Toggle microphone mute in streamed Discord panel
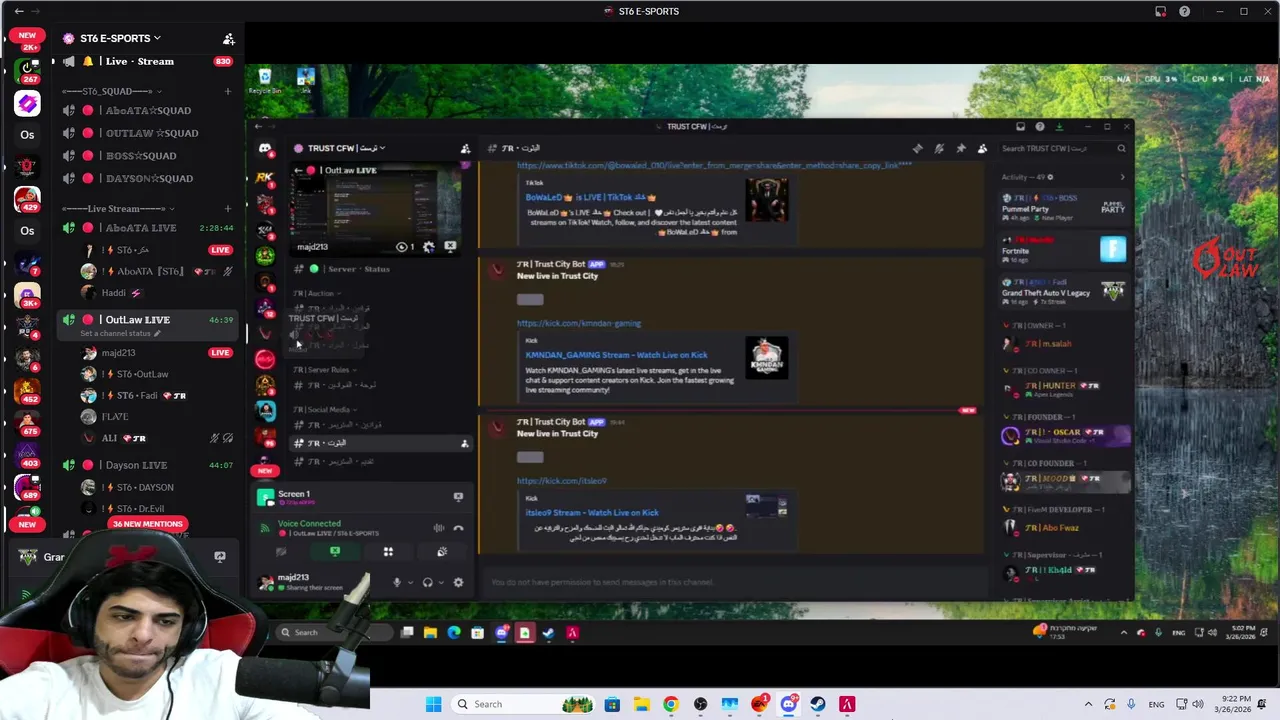This screenshot has width=1280, height=720. coord(396,582)
